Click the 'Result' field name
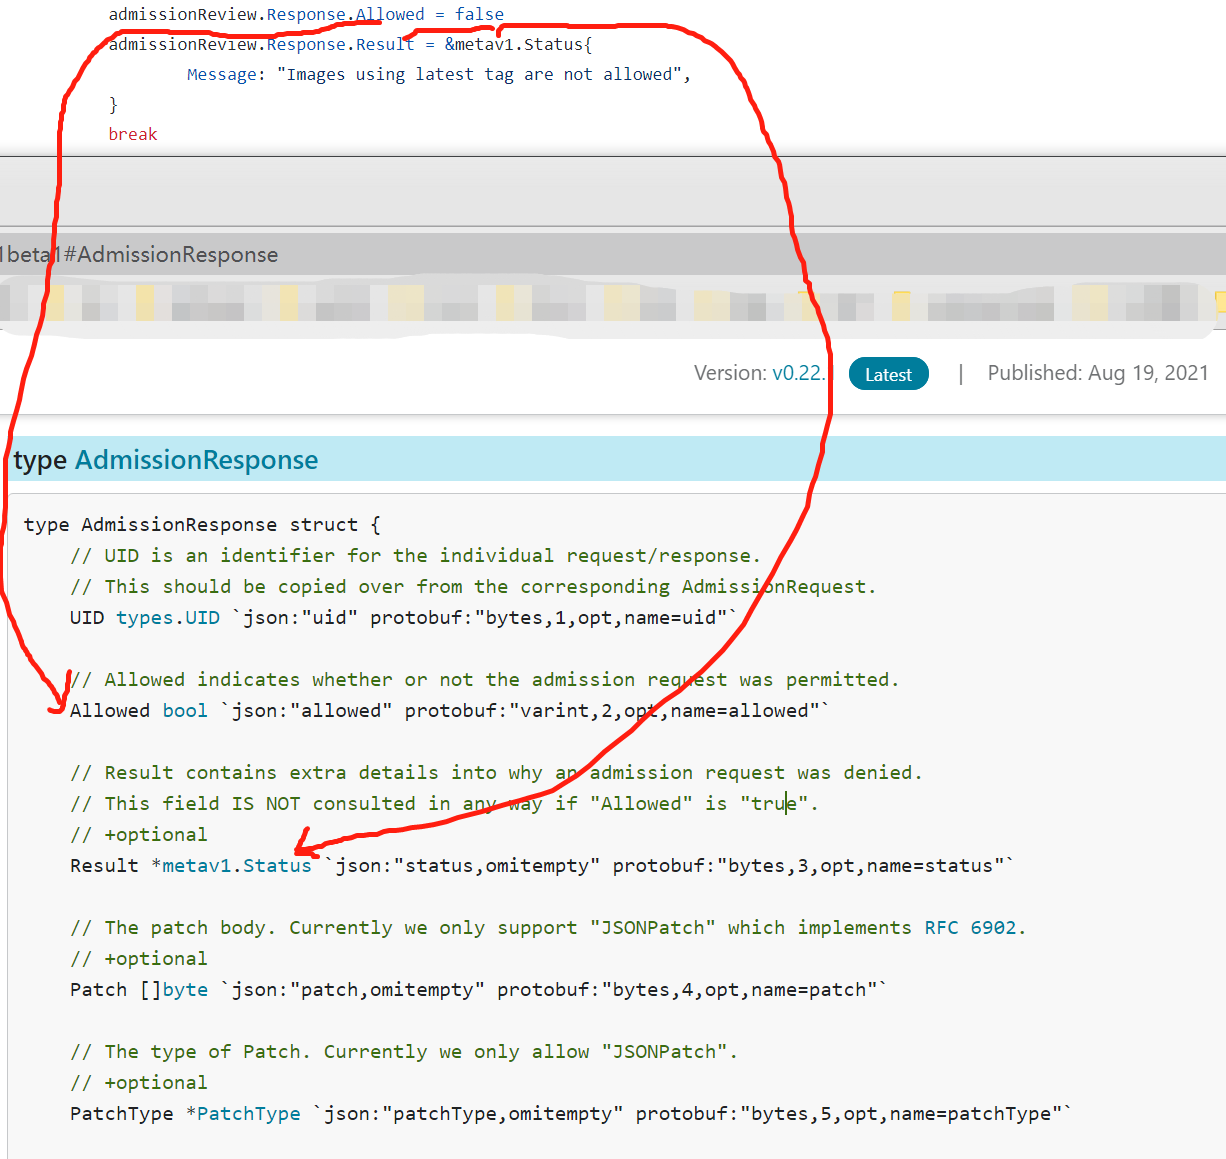This screenshot has width=1226, height=1159. [x=104, y=865]
